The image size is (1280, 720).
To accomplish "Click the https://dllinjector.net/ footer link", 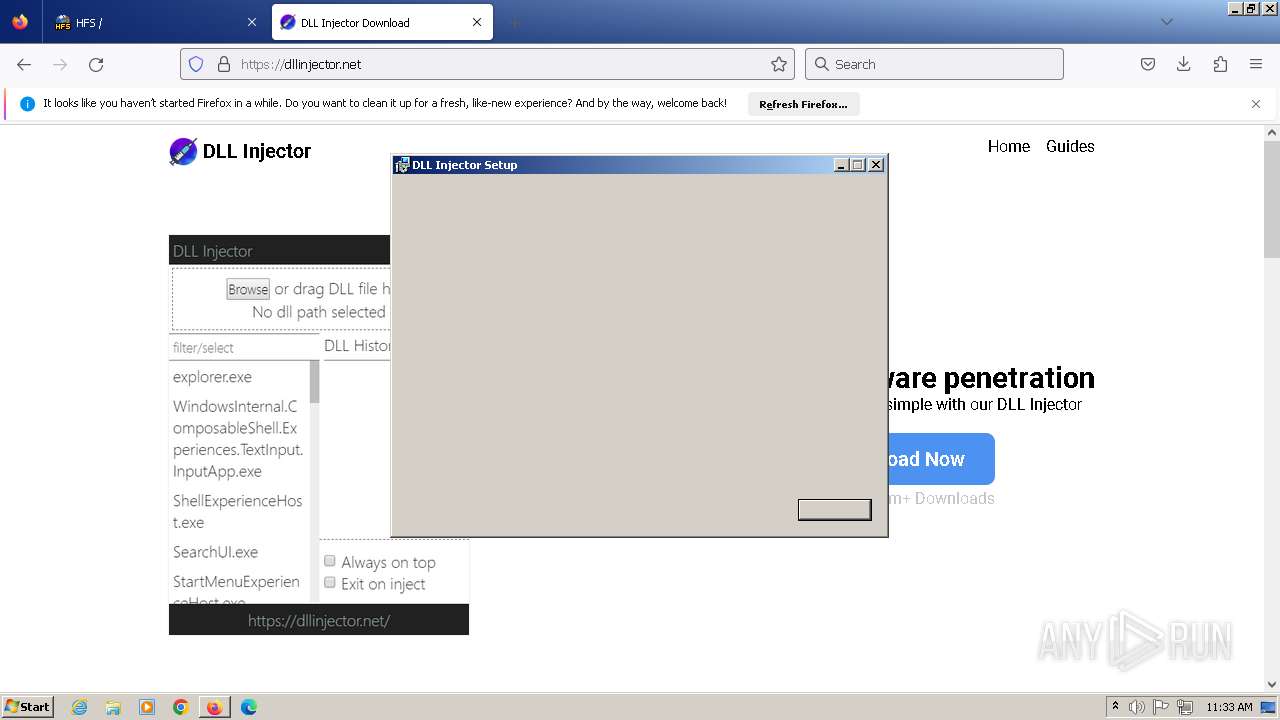I will (x=319, y=621).
